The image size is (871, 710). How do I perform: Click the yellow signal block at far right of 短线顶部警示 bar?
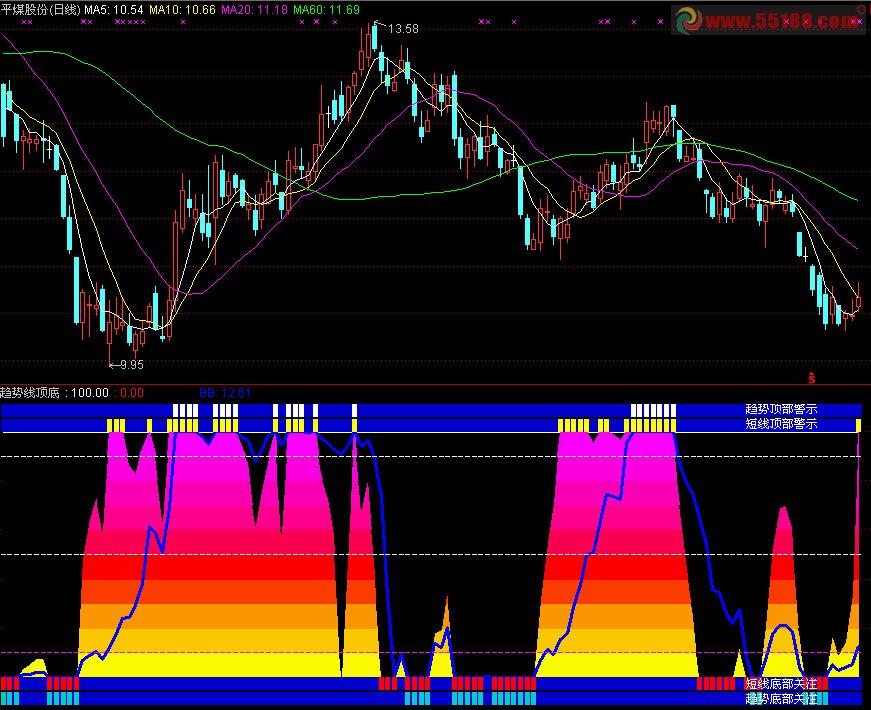click(858, 425)
